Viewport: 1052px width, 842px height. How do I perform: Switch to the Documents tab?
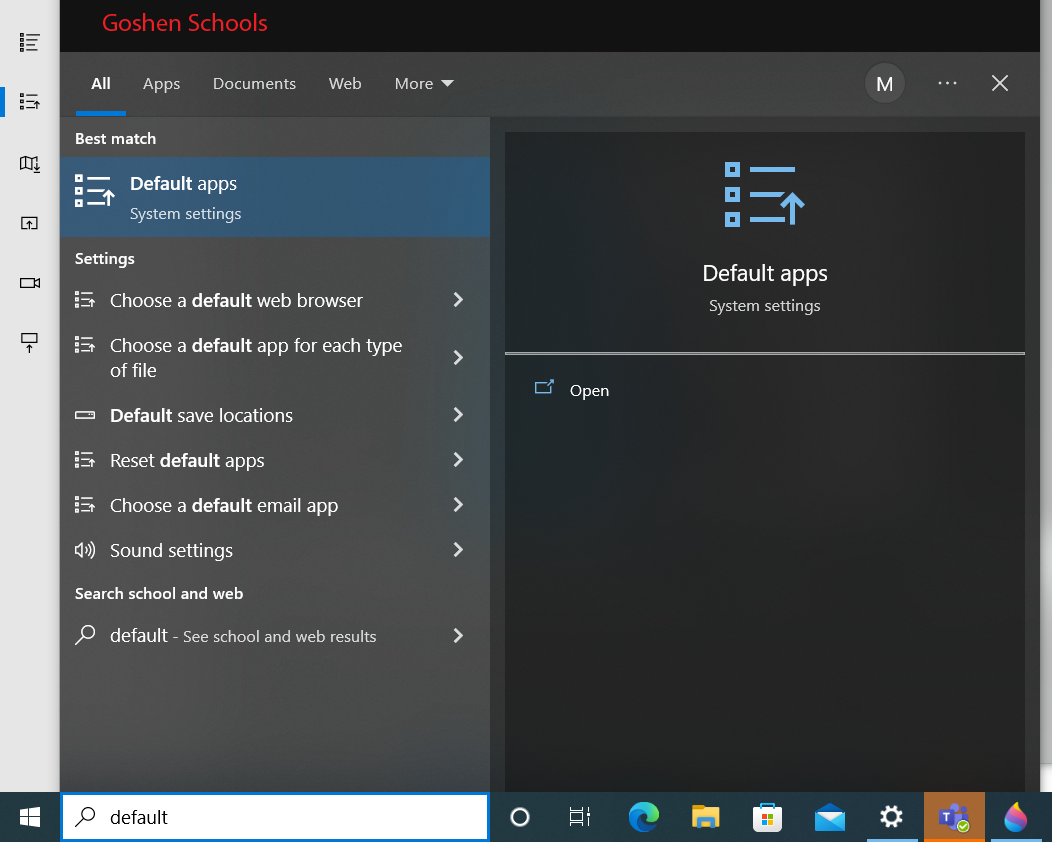coord(254,83)
